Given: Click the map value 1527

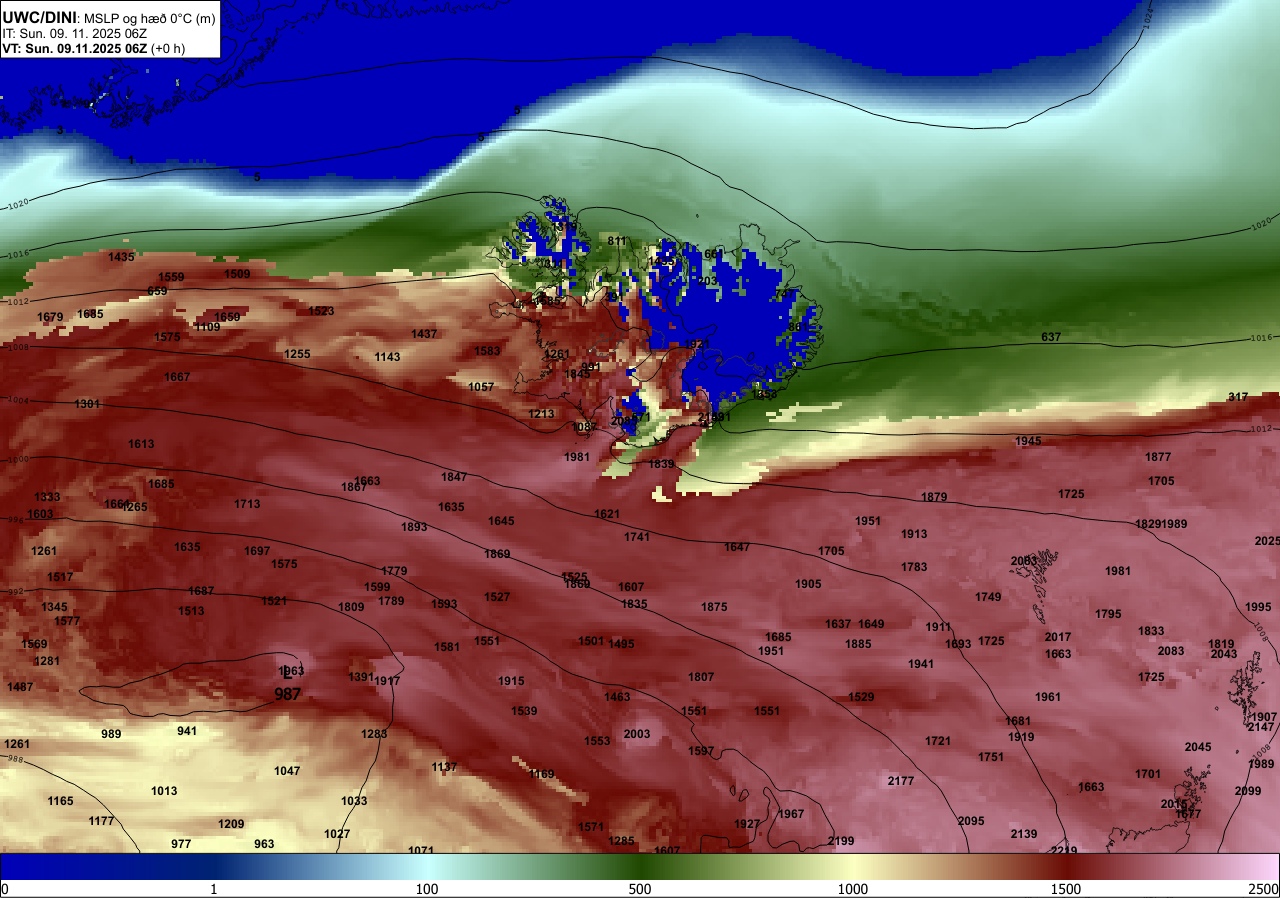Looking at the screenshot, I should (x=497, y=597).
